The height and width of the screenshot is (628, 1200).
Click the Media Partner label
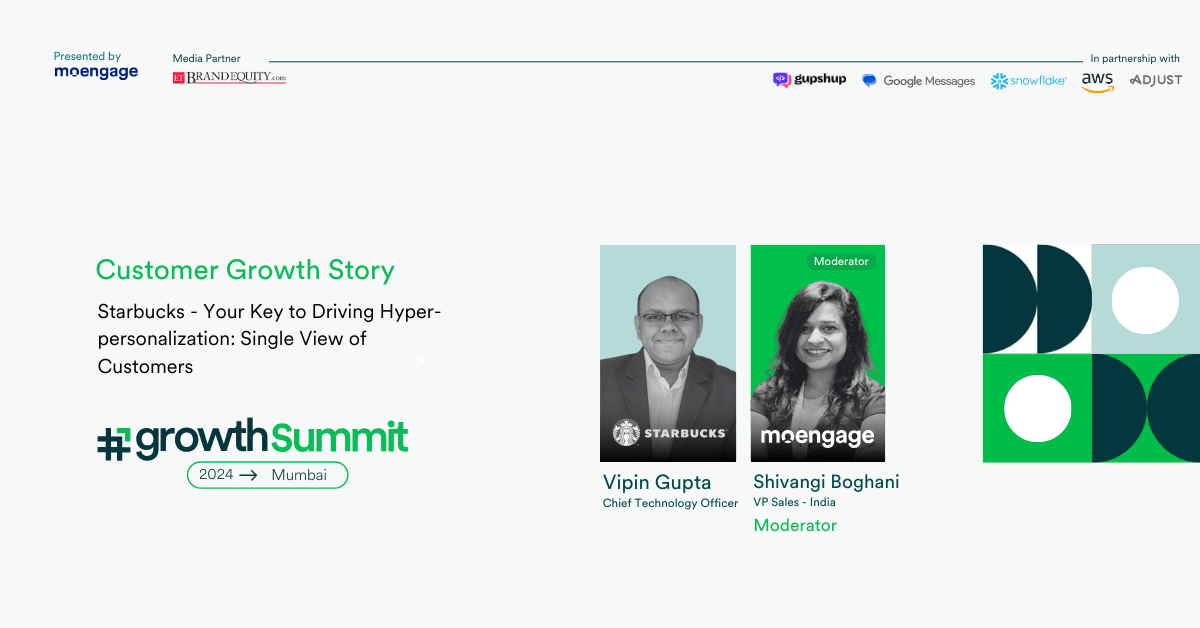point(206,59)
